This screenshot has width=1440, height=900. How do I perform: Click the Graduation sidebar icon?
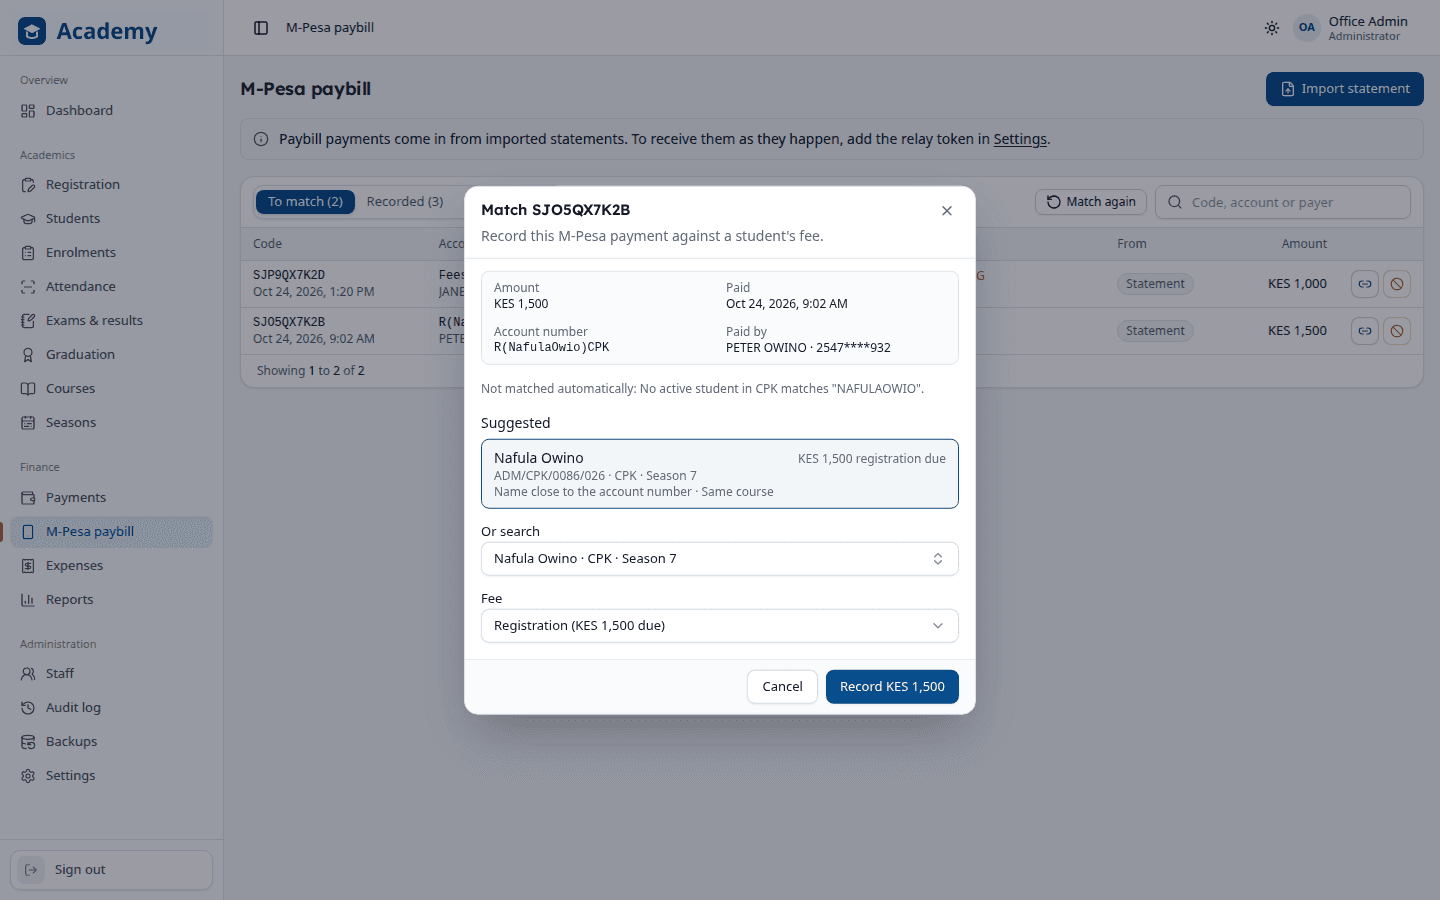click(x=28, y=355)
